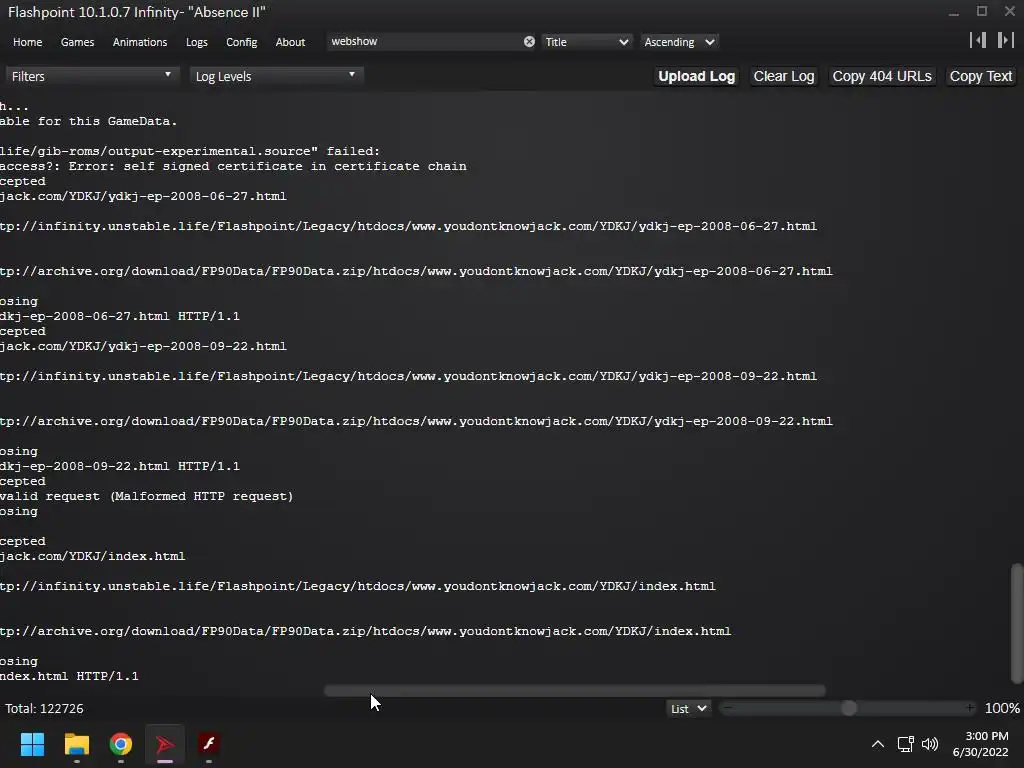The width and height of the screenshot is (1024, 768).
Task: Select Flashpoint launcher taskbar icon
Action: coord(165,744)
